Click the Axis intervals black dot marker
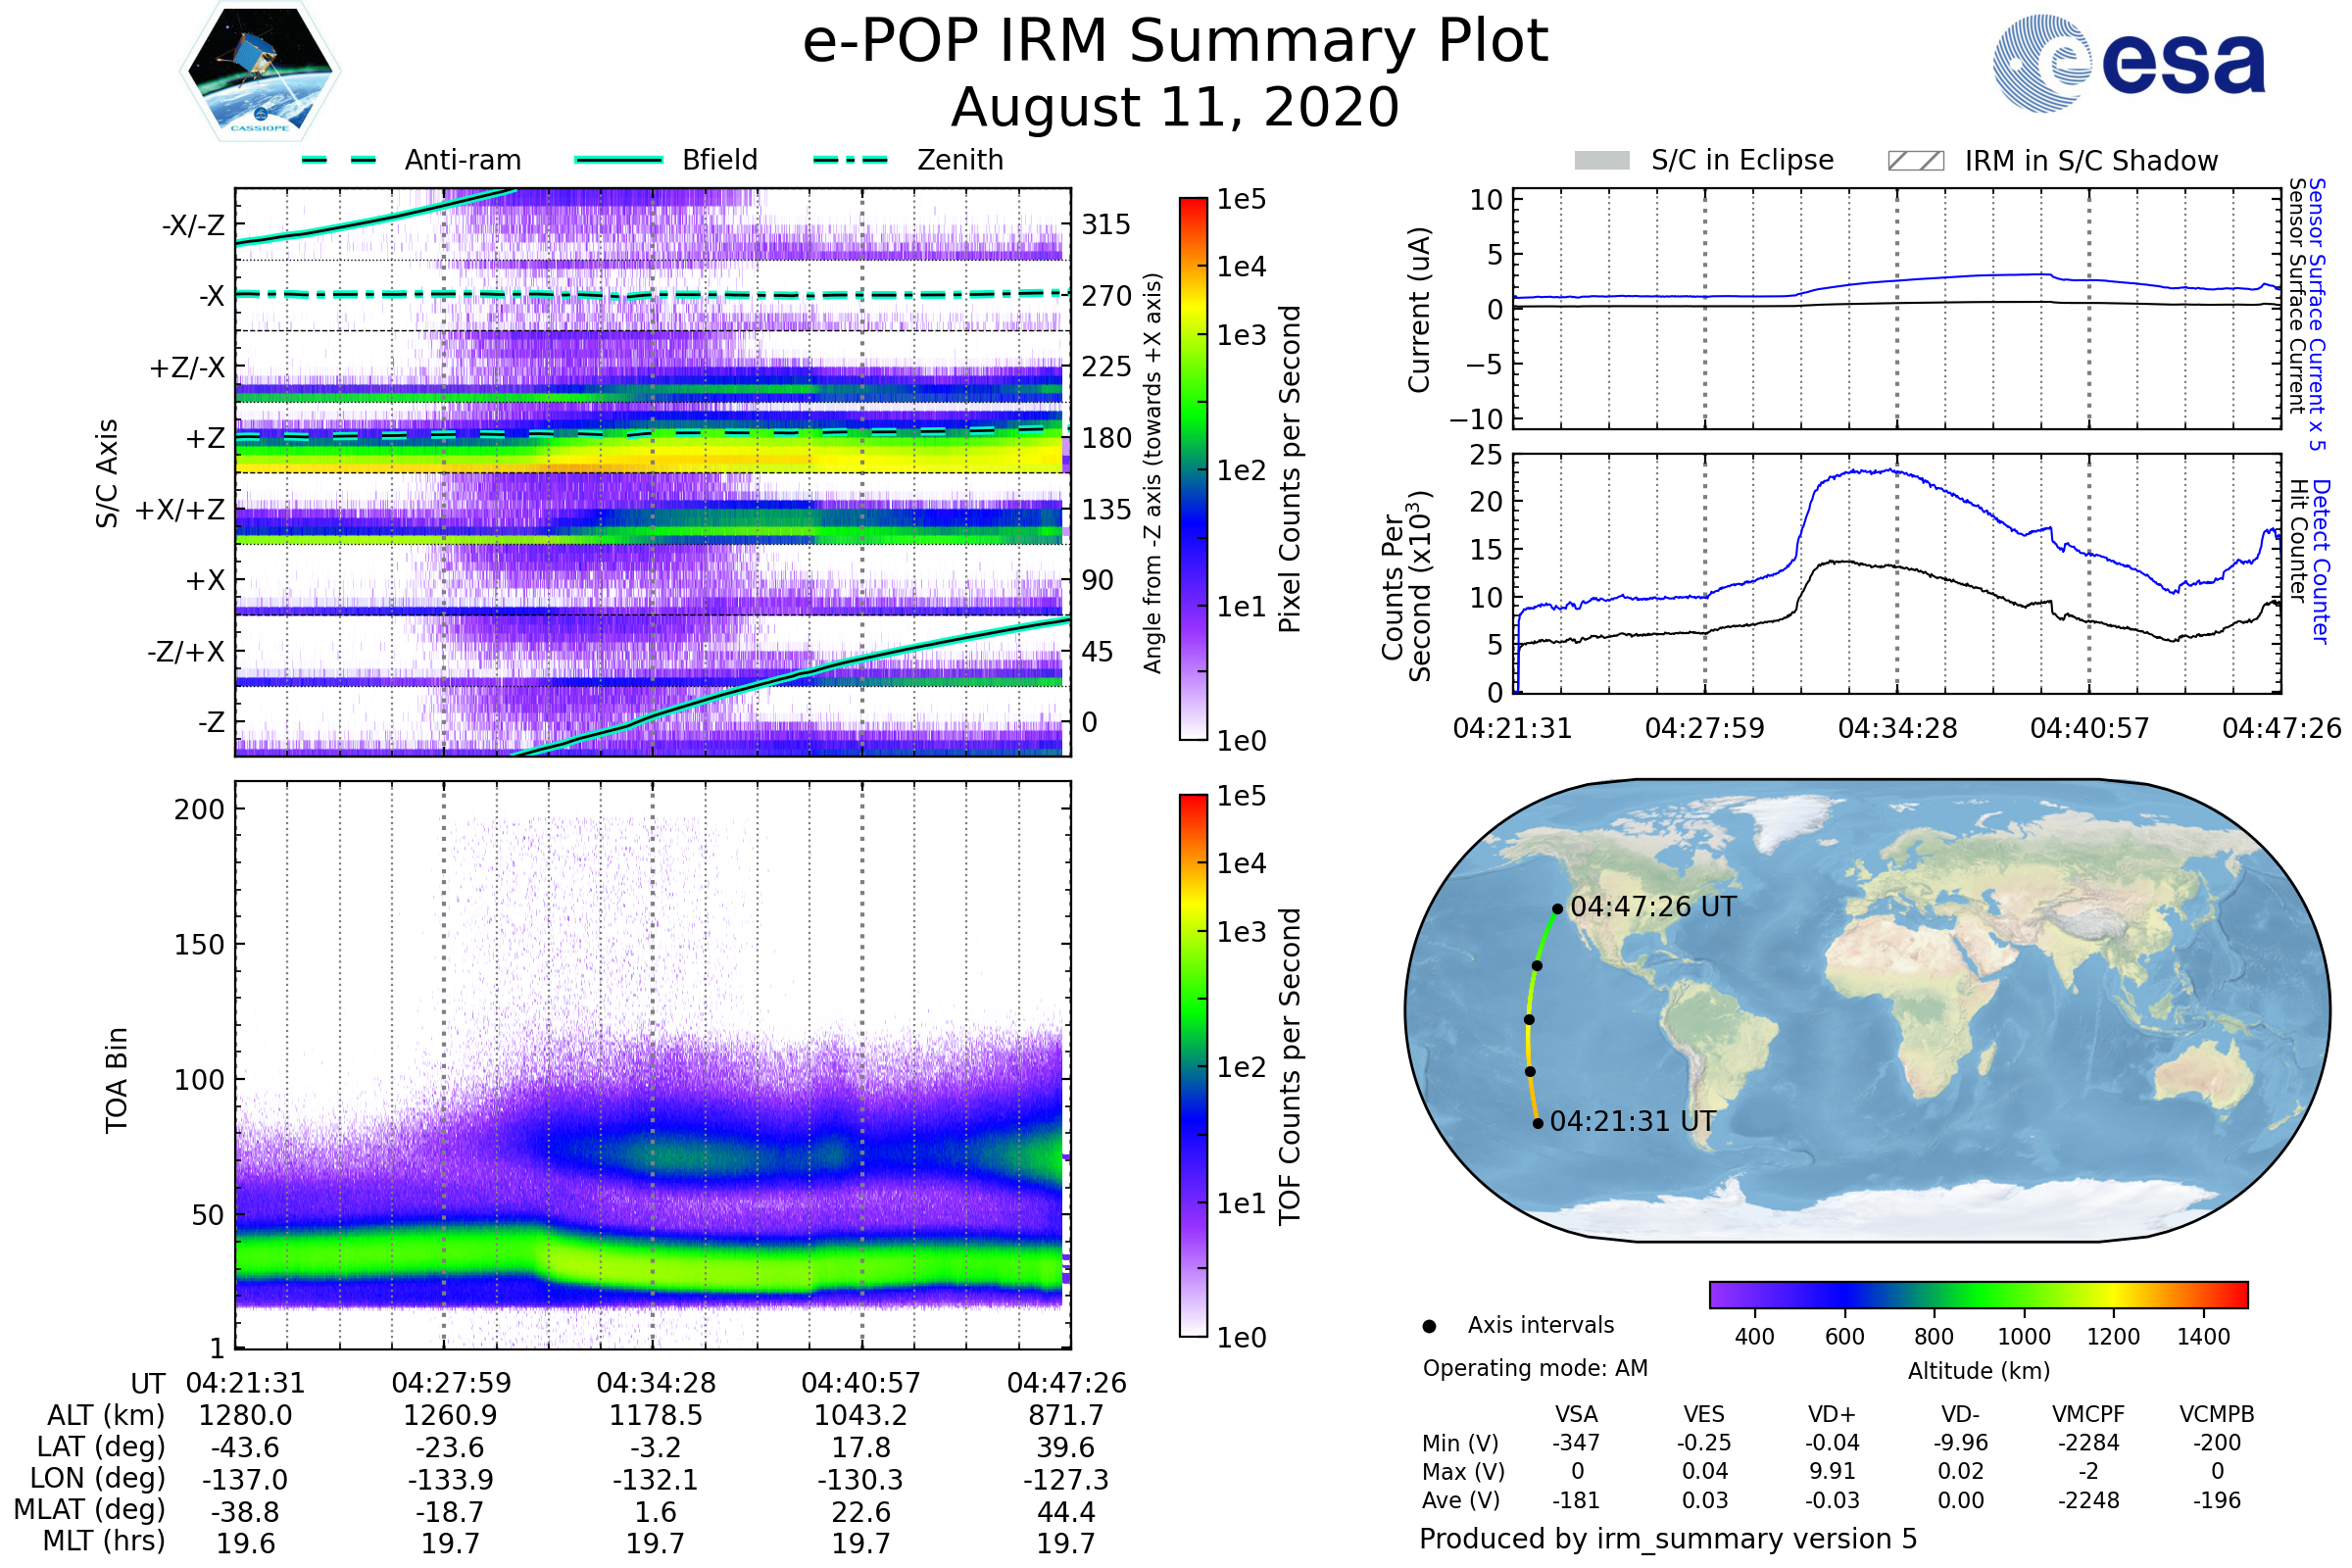Viewport: 2352px width, 1568px height. coord(1429,1326)
